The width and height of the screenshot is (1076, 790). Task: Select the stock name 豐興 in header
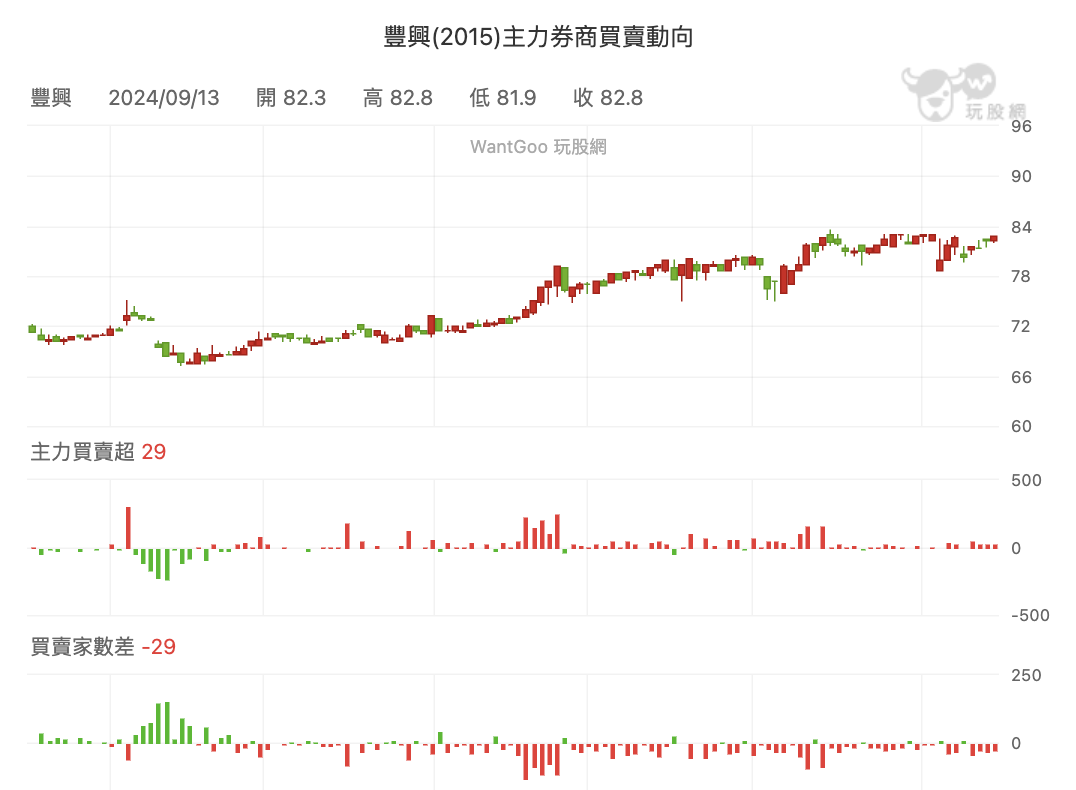point(51,97)
